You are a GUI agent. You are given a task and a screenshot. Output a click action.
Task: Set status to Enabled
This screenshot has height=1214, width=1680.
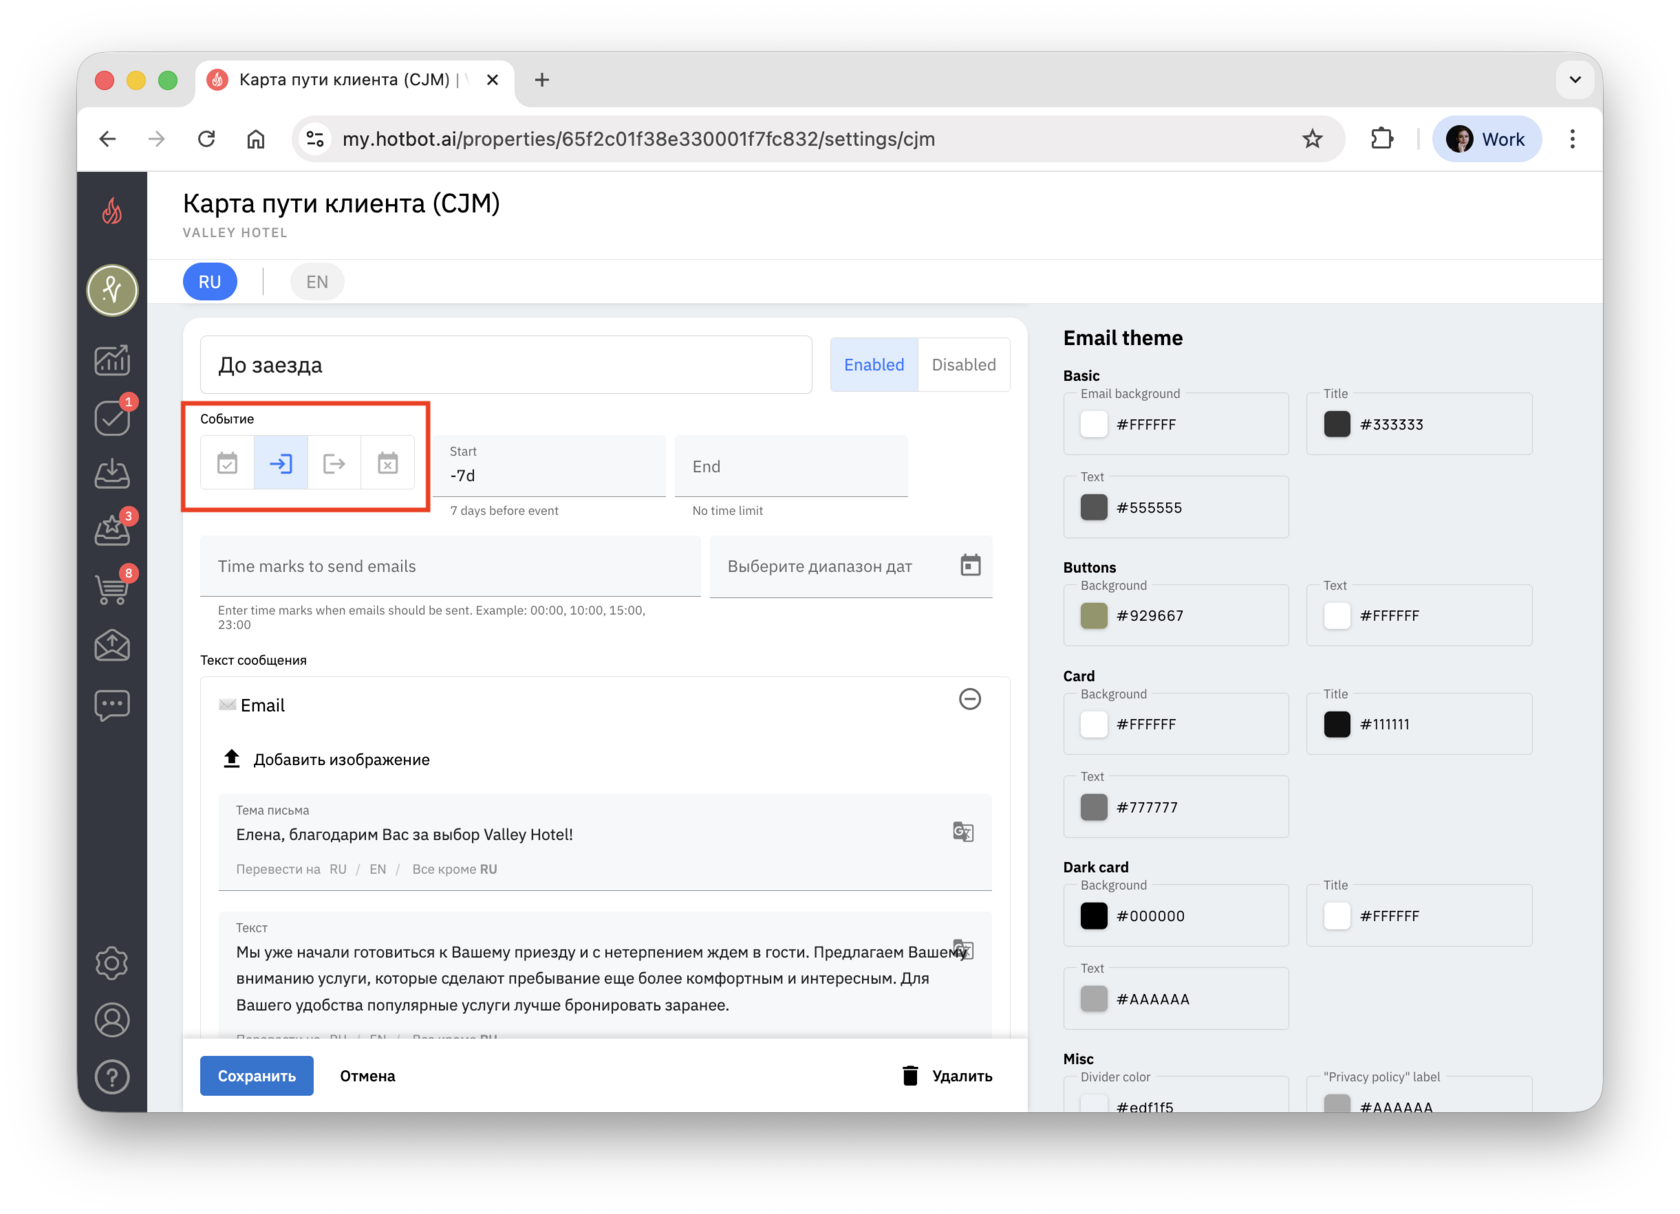874,365
